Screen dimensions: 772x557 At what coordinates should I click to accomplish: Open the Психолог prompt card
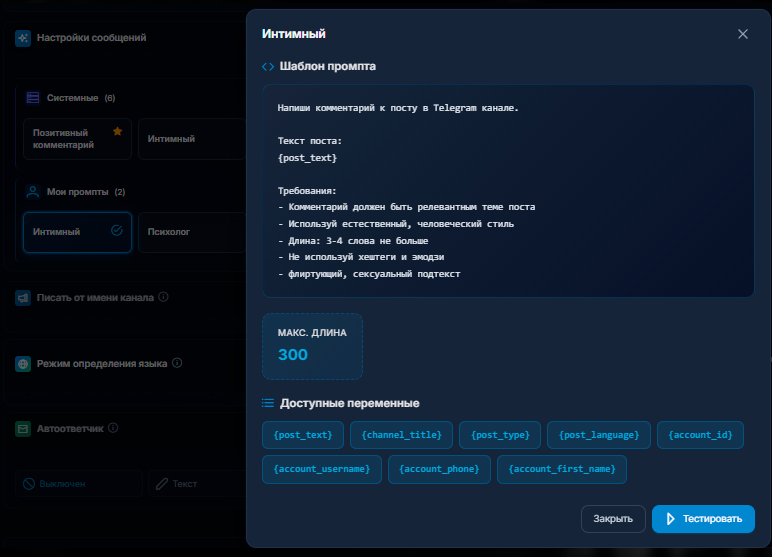192,232
